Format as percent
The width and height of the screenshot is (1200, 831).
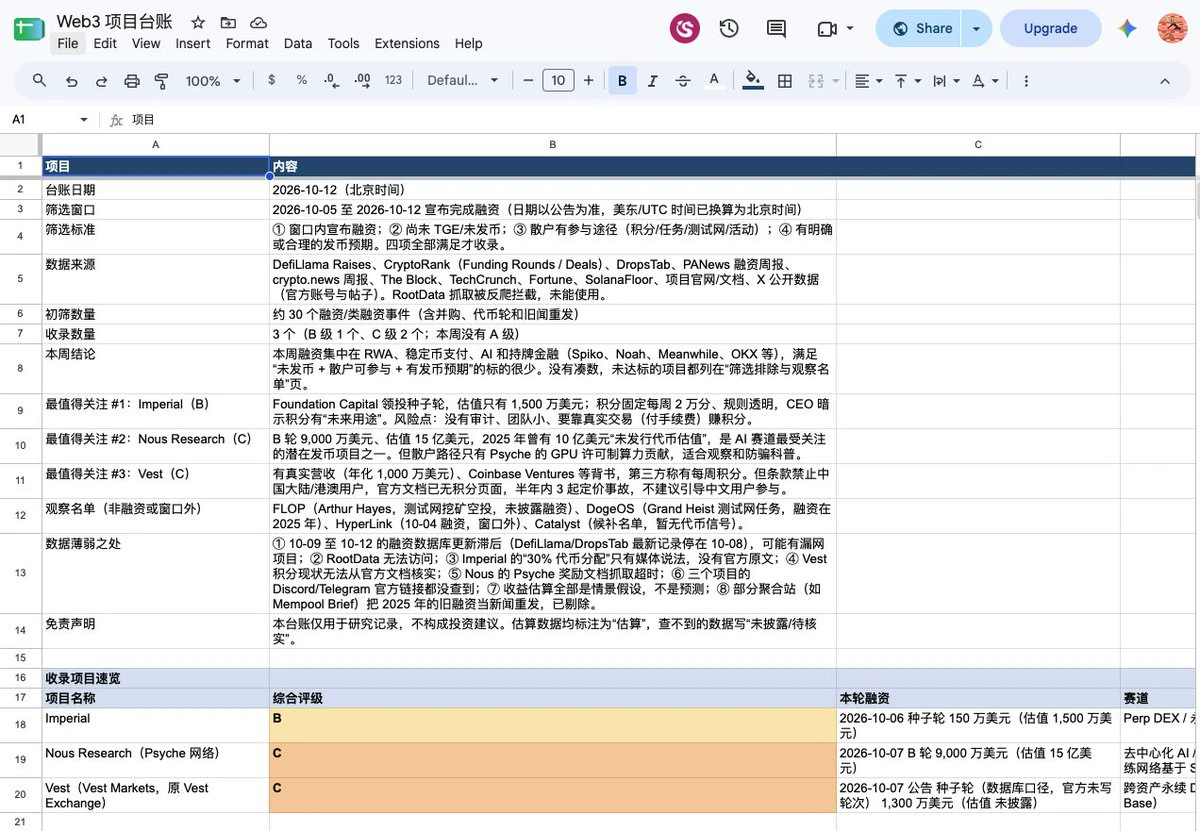(301, 80)
